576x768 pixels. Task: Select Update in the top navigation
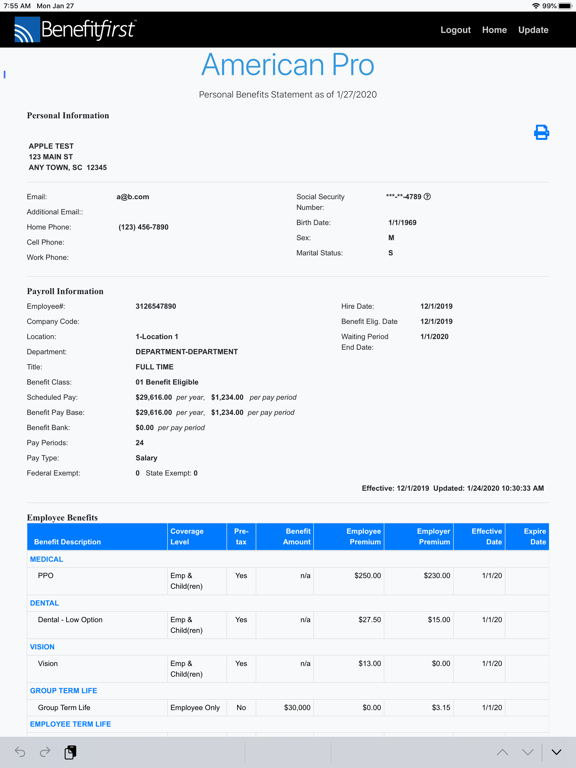pyautogui.click(x=533, y=30)
